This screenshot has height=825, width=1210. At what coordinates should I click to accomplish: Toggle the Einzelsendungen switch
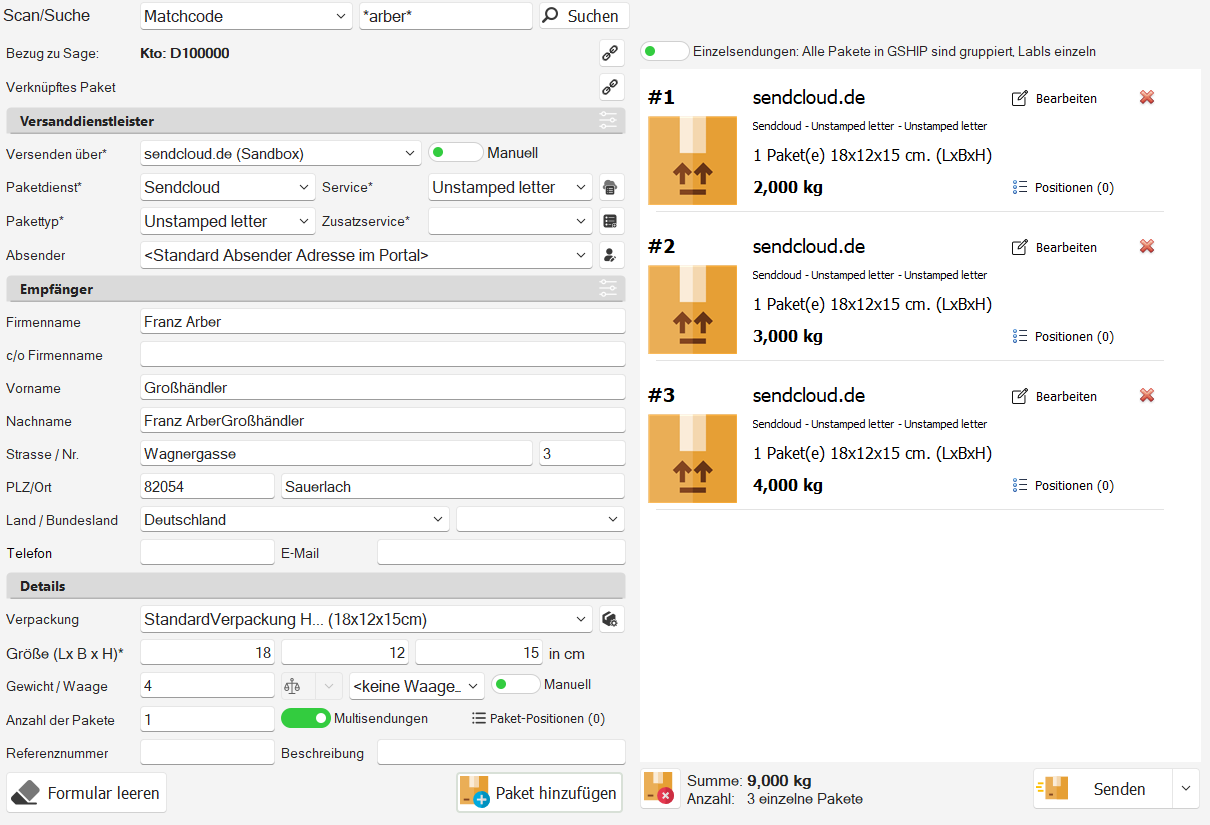[x=664, y=51]
